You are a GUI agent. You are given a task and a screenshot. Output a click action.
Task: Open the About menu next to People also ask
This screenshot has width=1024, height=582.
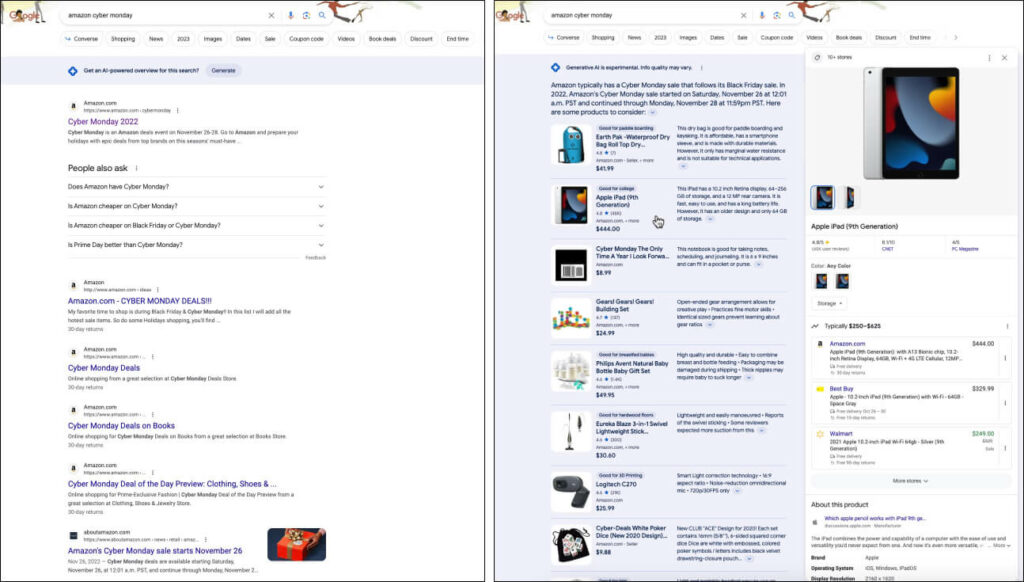(136, 168)
